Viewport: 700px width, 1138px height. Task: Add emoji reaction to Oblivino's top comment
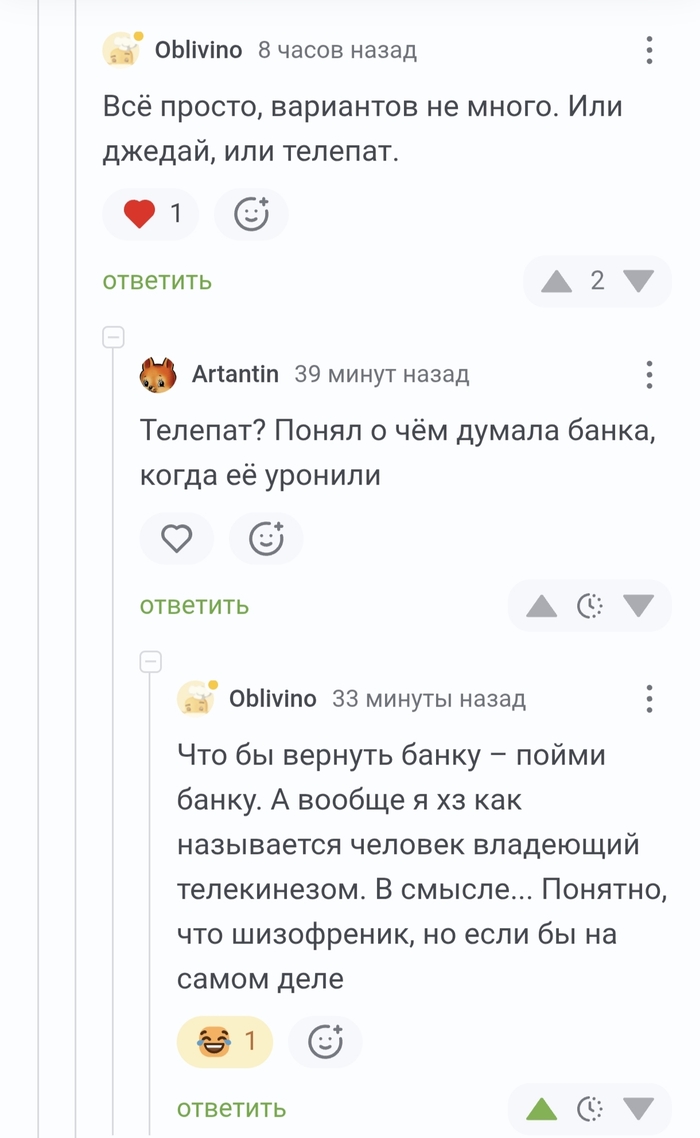pyautogui.click(x=251, y=214)
